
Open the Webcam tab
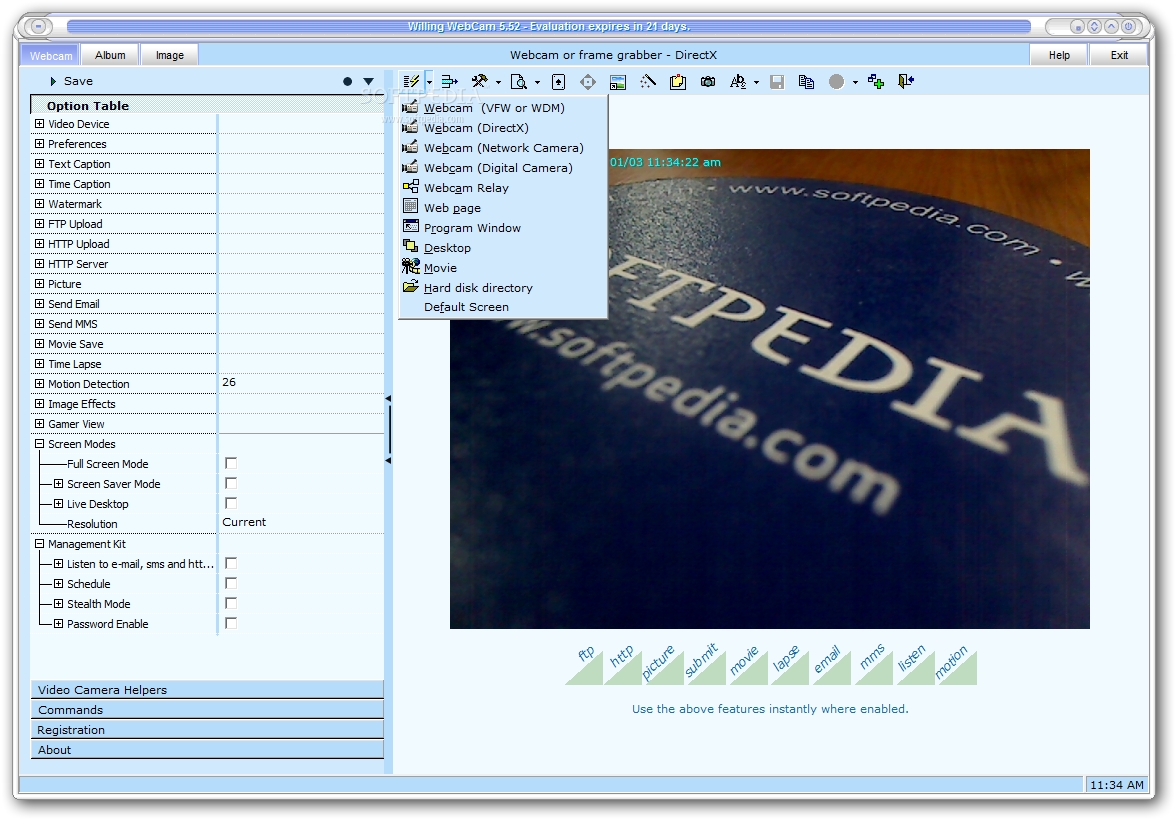click(51, 56)
